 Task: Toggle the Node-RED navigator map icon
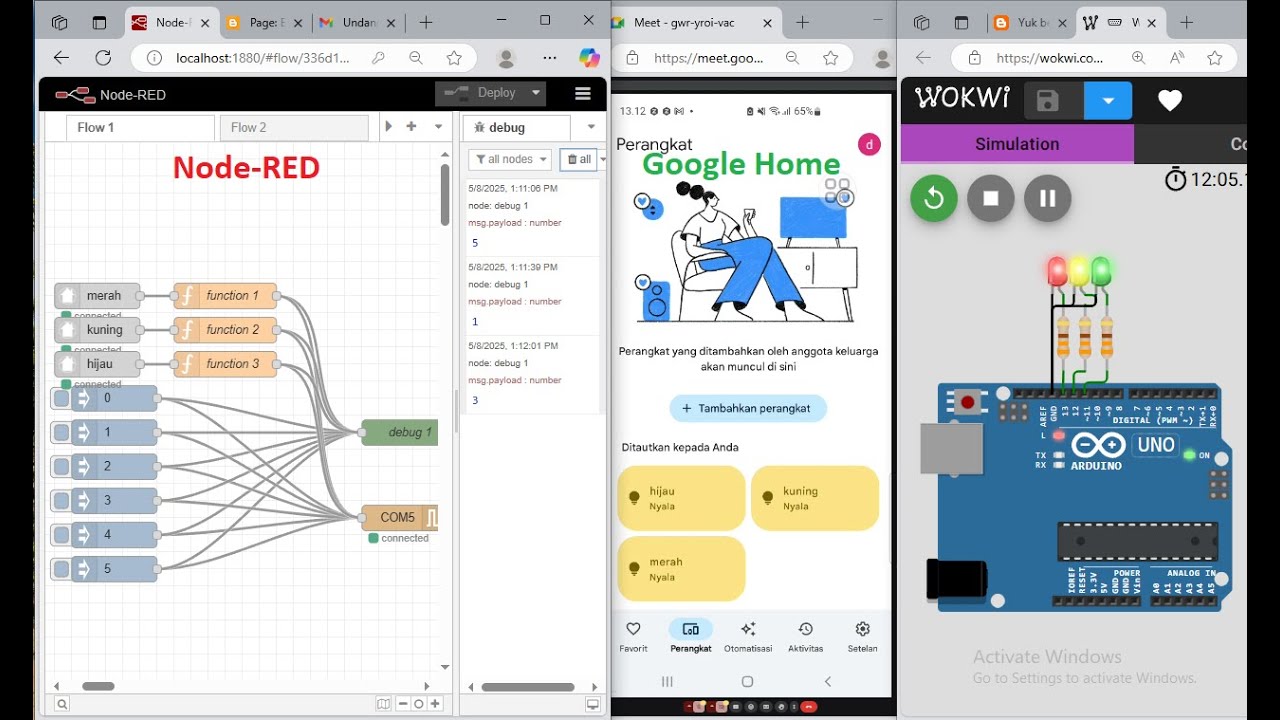coord(383,704)
